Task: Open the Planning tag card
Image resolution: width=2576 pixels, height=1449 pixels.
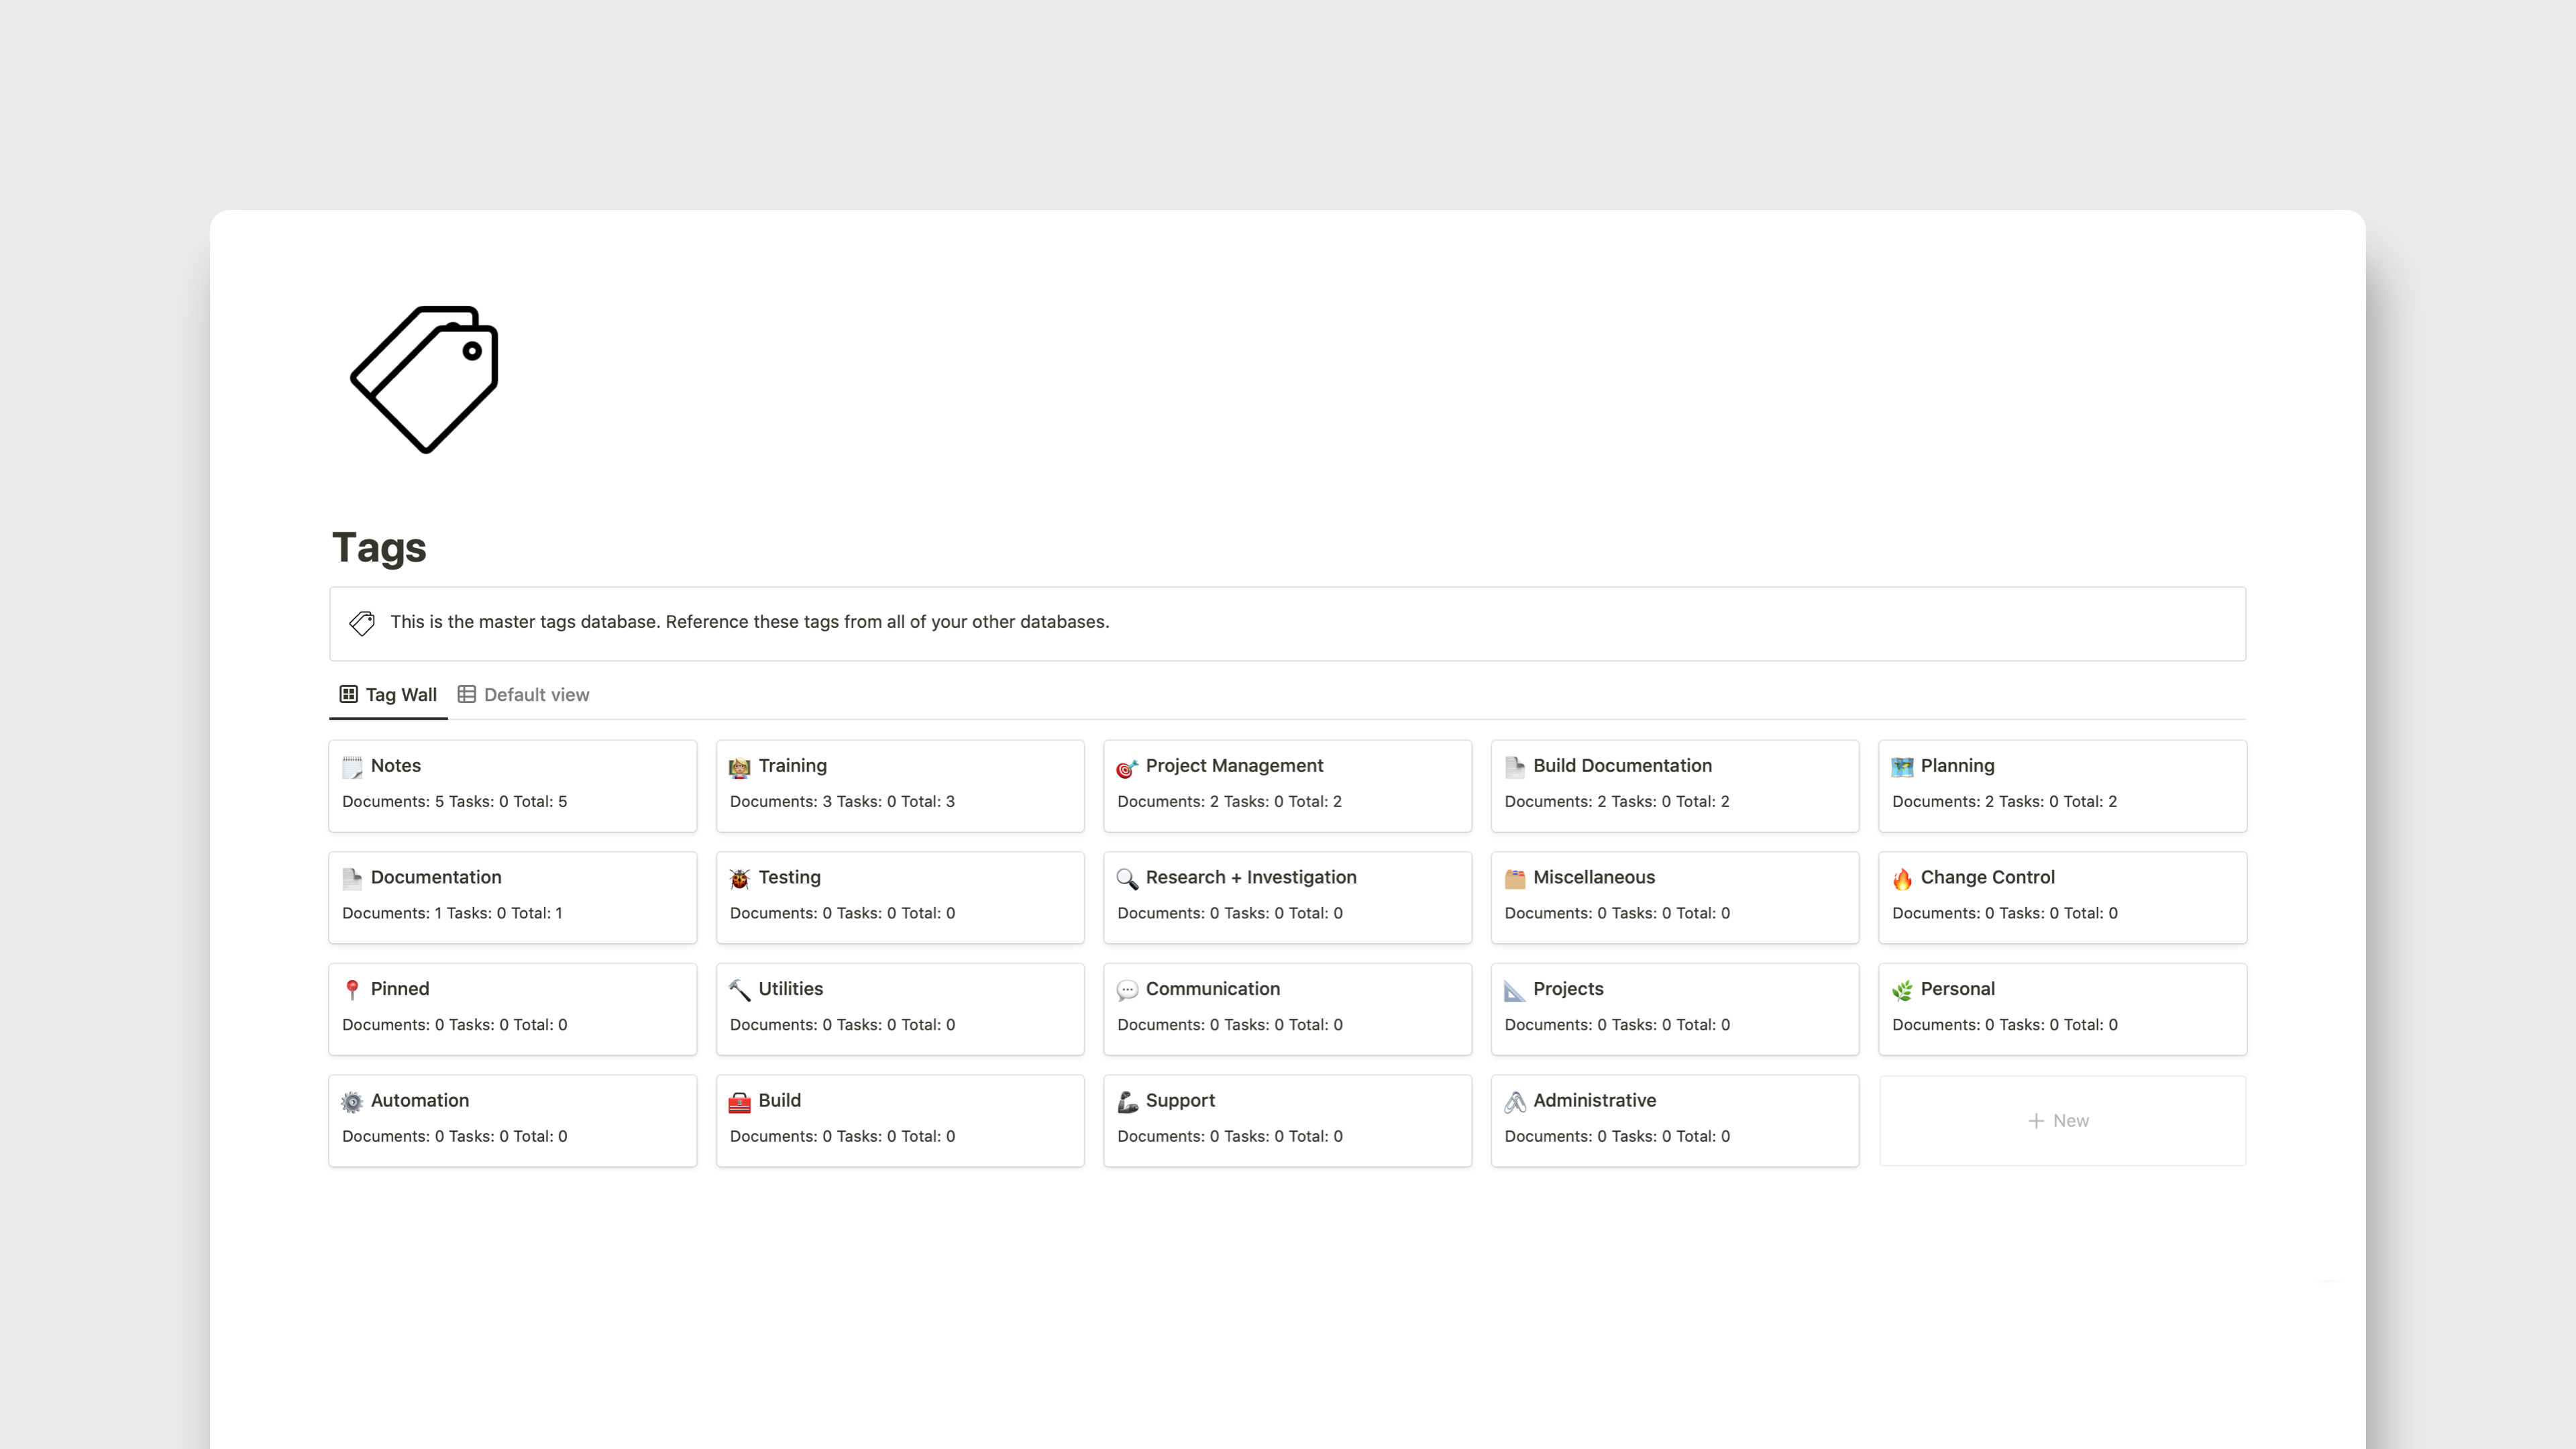Action: (x=2061, y=784)
